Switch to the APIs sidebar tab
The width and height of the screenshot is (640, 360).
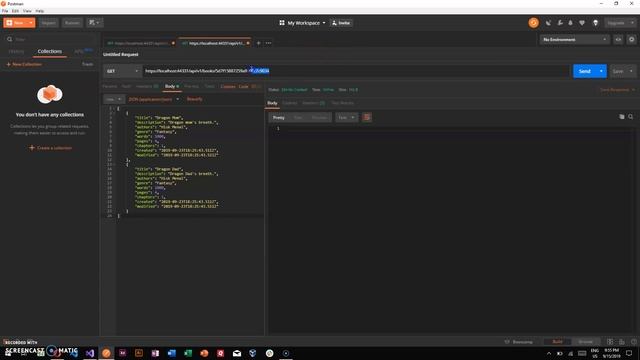click(79, 51)
